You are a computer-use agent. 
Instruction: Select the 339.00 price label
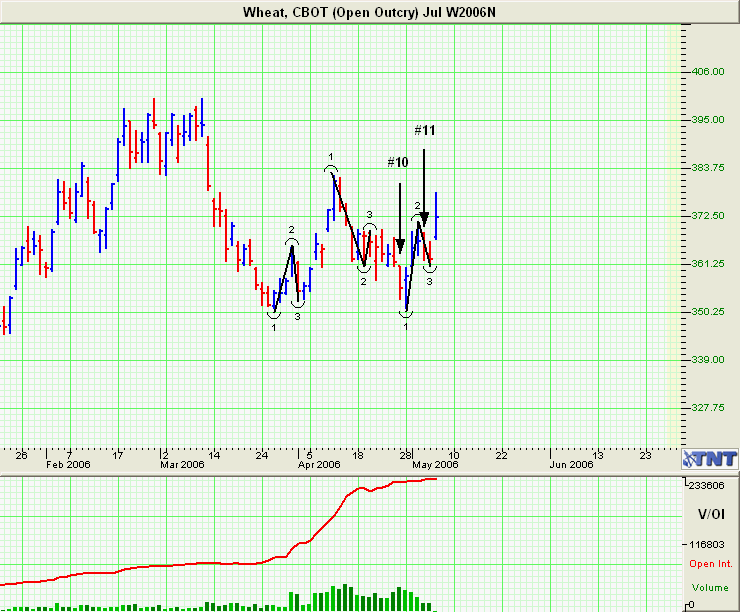(x=707, y=360)
